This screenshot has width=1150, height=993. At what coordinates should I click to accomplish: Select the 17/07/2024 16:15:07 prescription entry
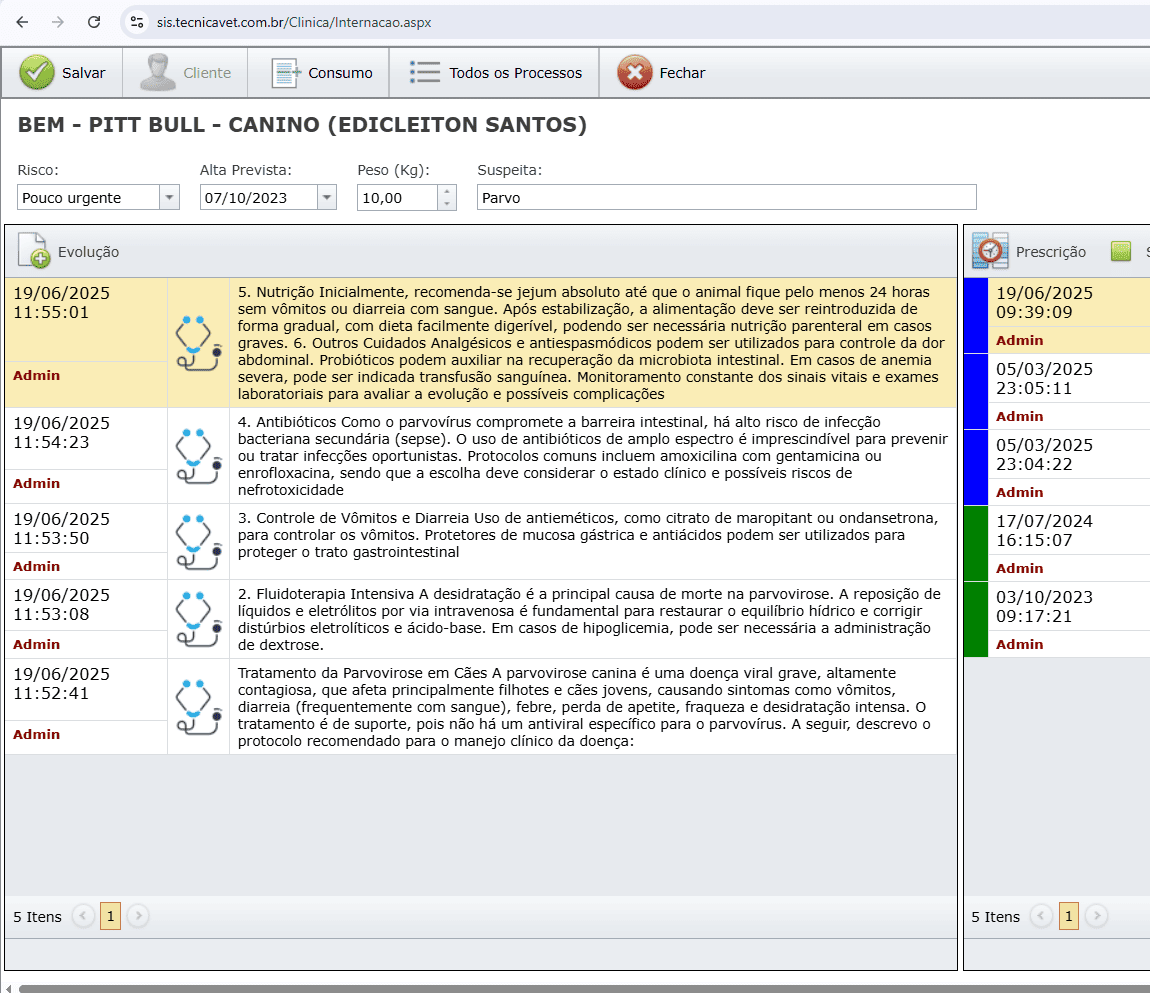1044,531
